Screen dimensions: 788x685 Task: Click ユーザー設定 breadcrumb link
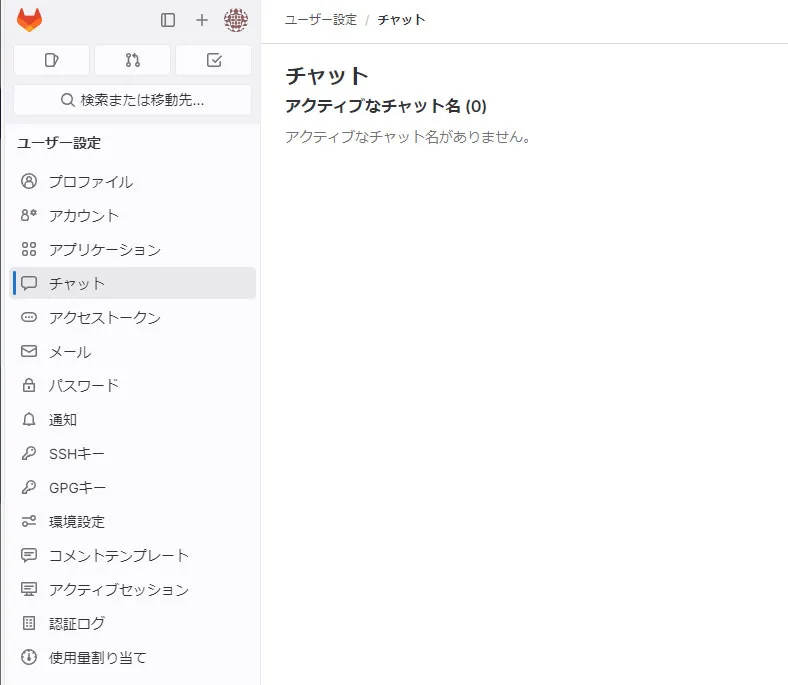(320, 20)
